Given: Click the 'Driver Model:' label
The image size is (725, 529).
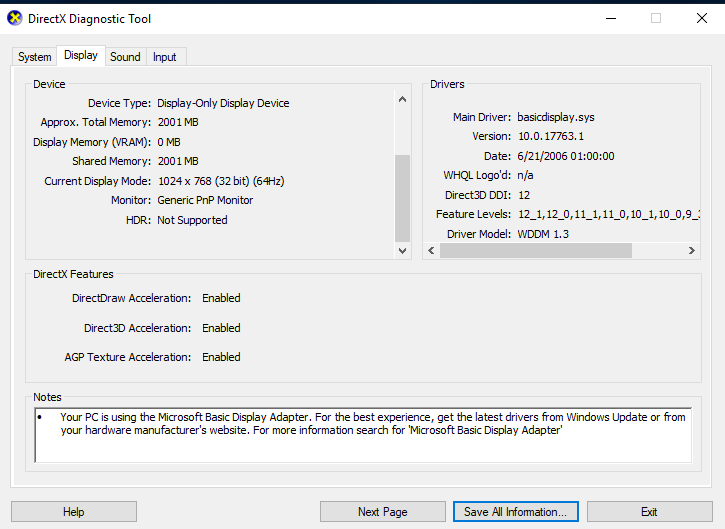Looking at the screenshot, I should pos(479,234).
